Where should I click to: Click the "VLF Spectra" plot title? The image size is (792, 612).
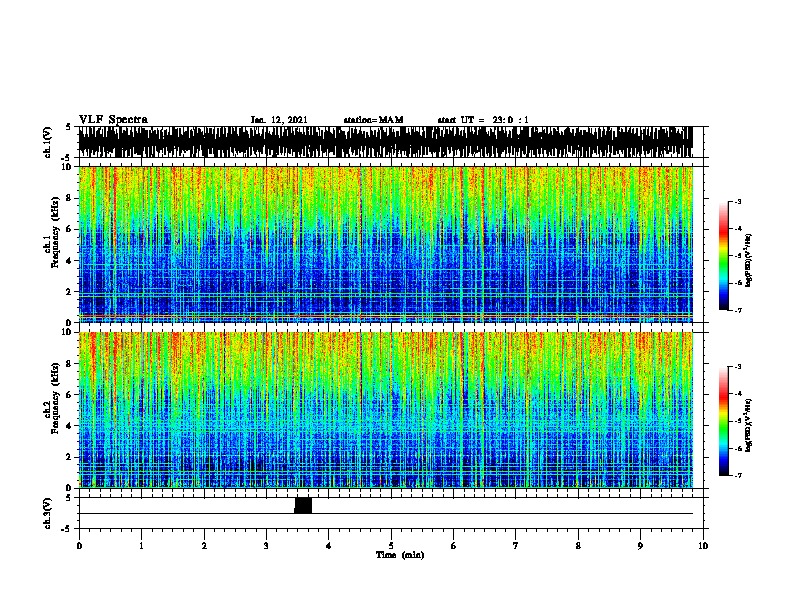coord(113,120)
